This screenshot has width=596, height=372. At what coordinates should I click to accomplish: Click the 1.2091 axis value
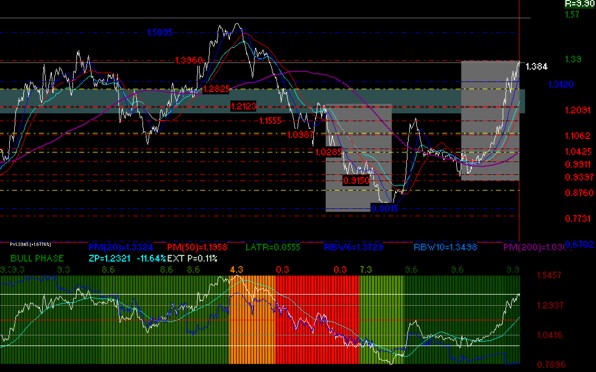point(578,111)
